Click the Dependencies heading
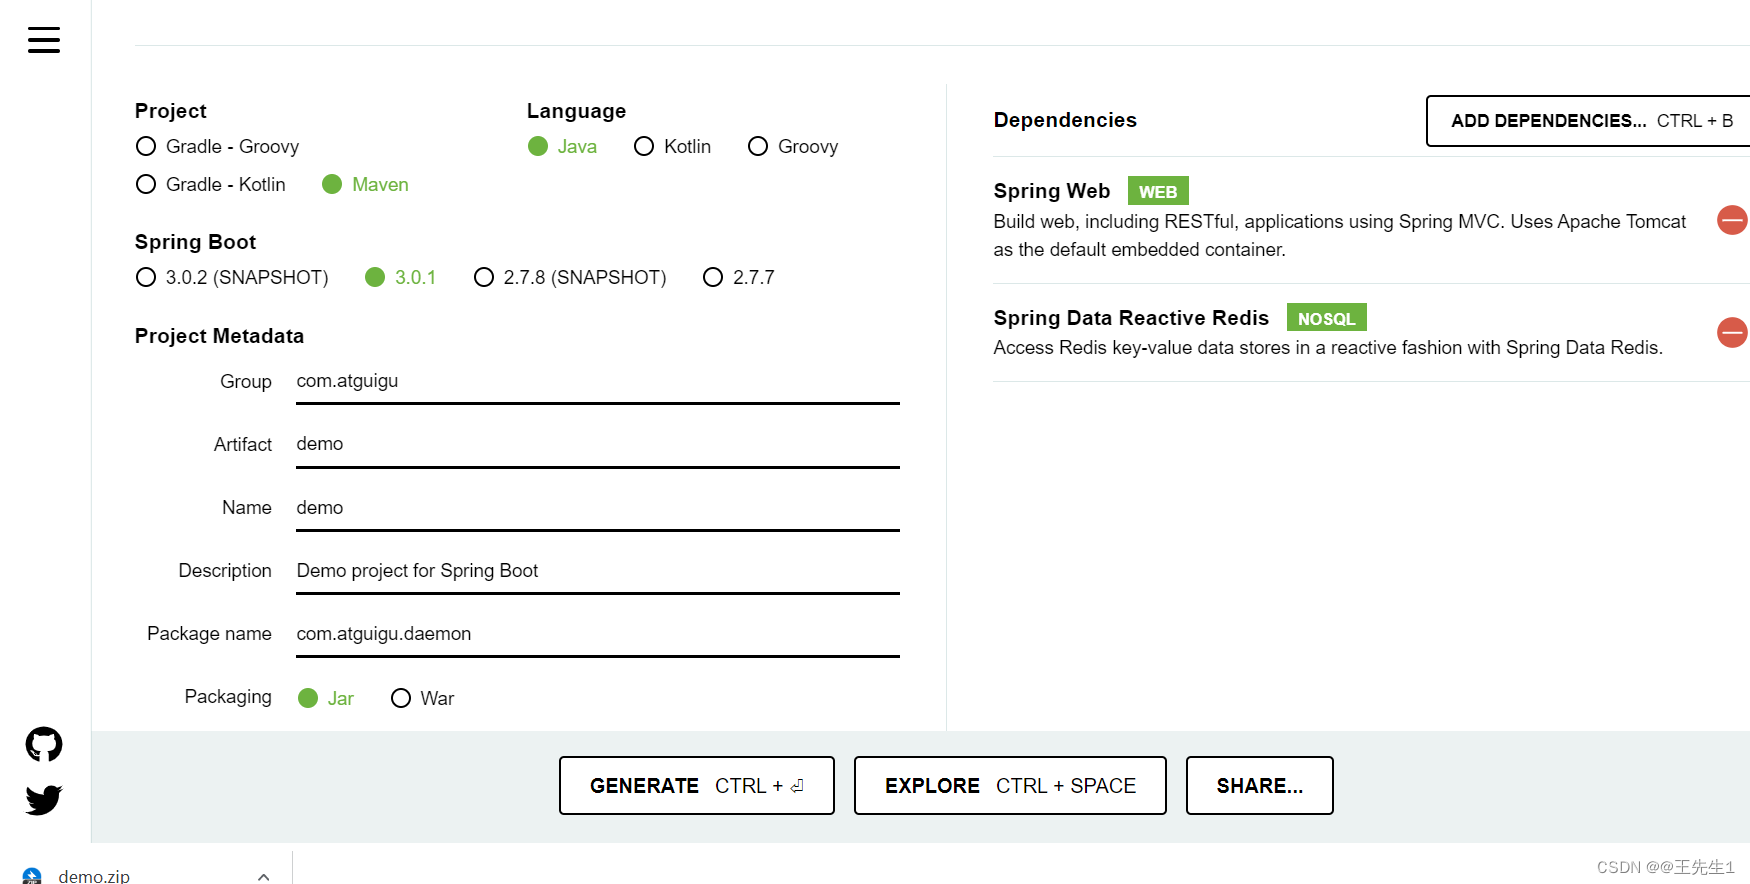This screenshot has width=1750, height=884. (1065, 120)
